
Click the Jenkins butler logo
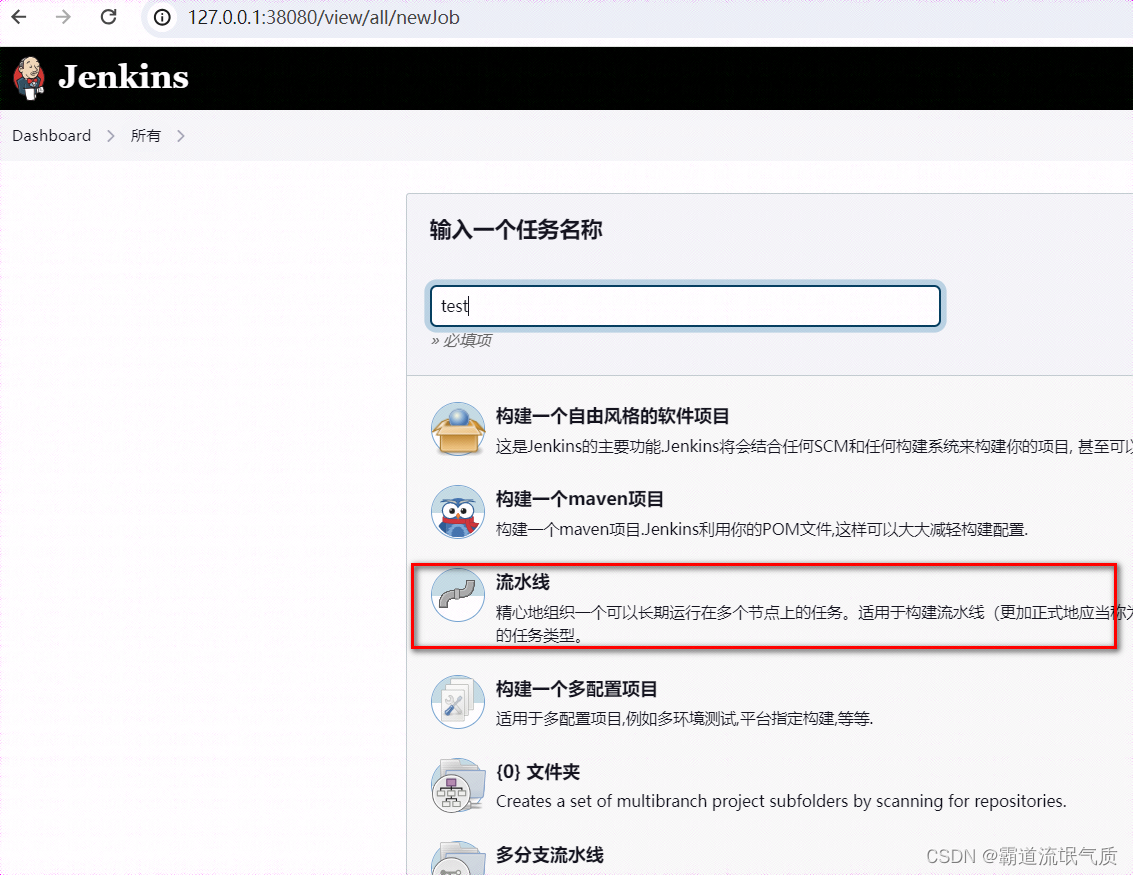pos(30,77)
